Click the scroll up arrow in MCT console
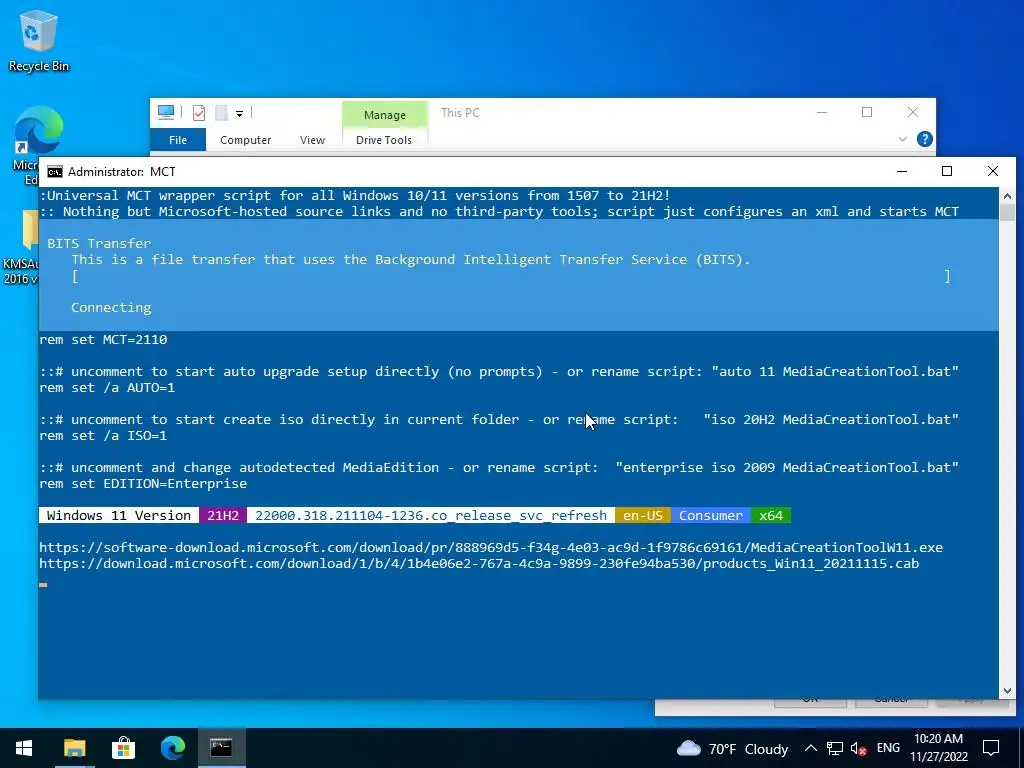 click(x=1007, y=196)
